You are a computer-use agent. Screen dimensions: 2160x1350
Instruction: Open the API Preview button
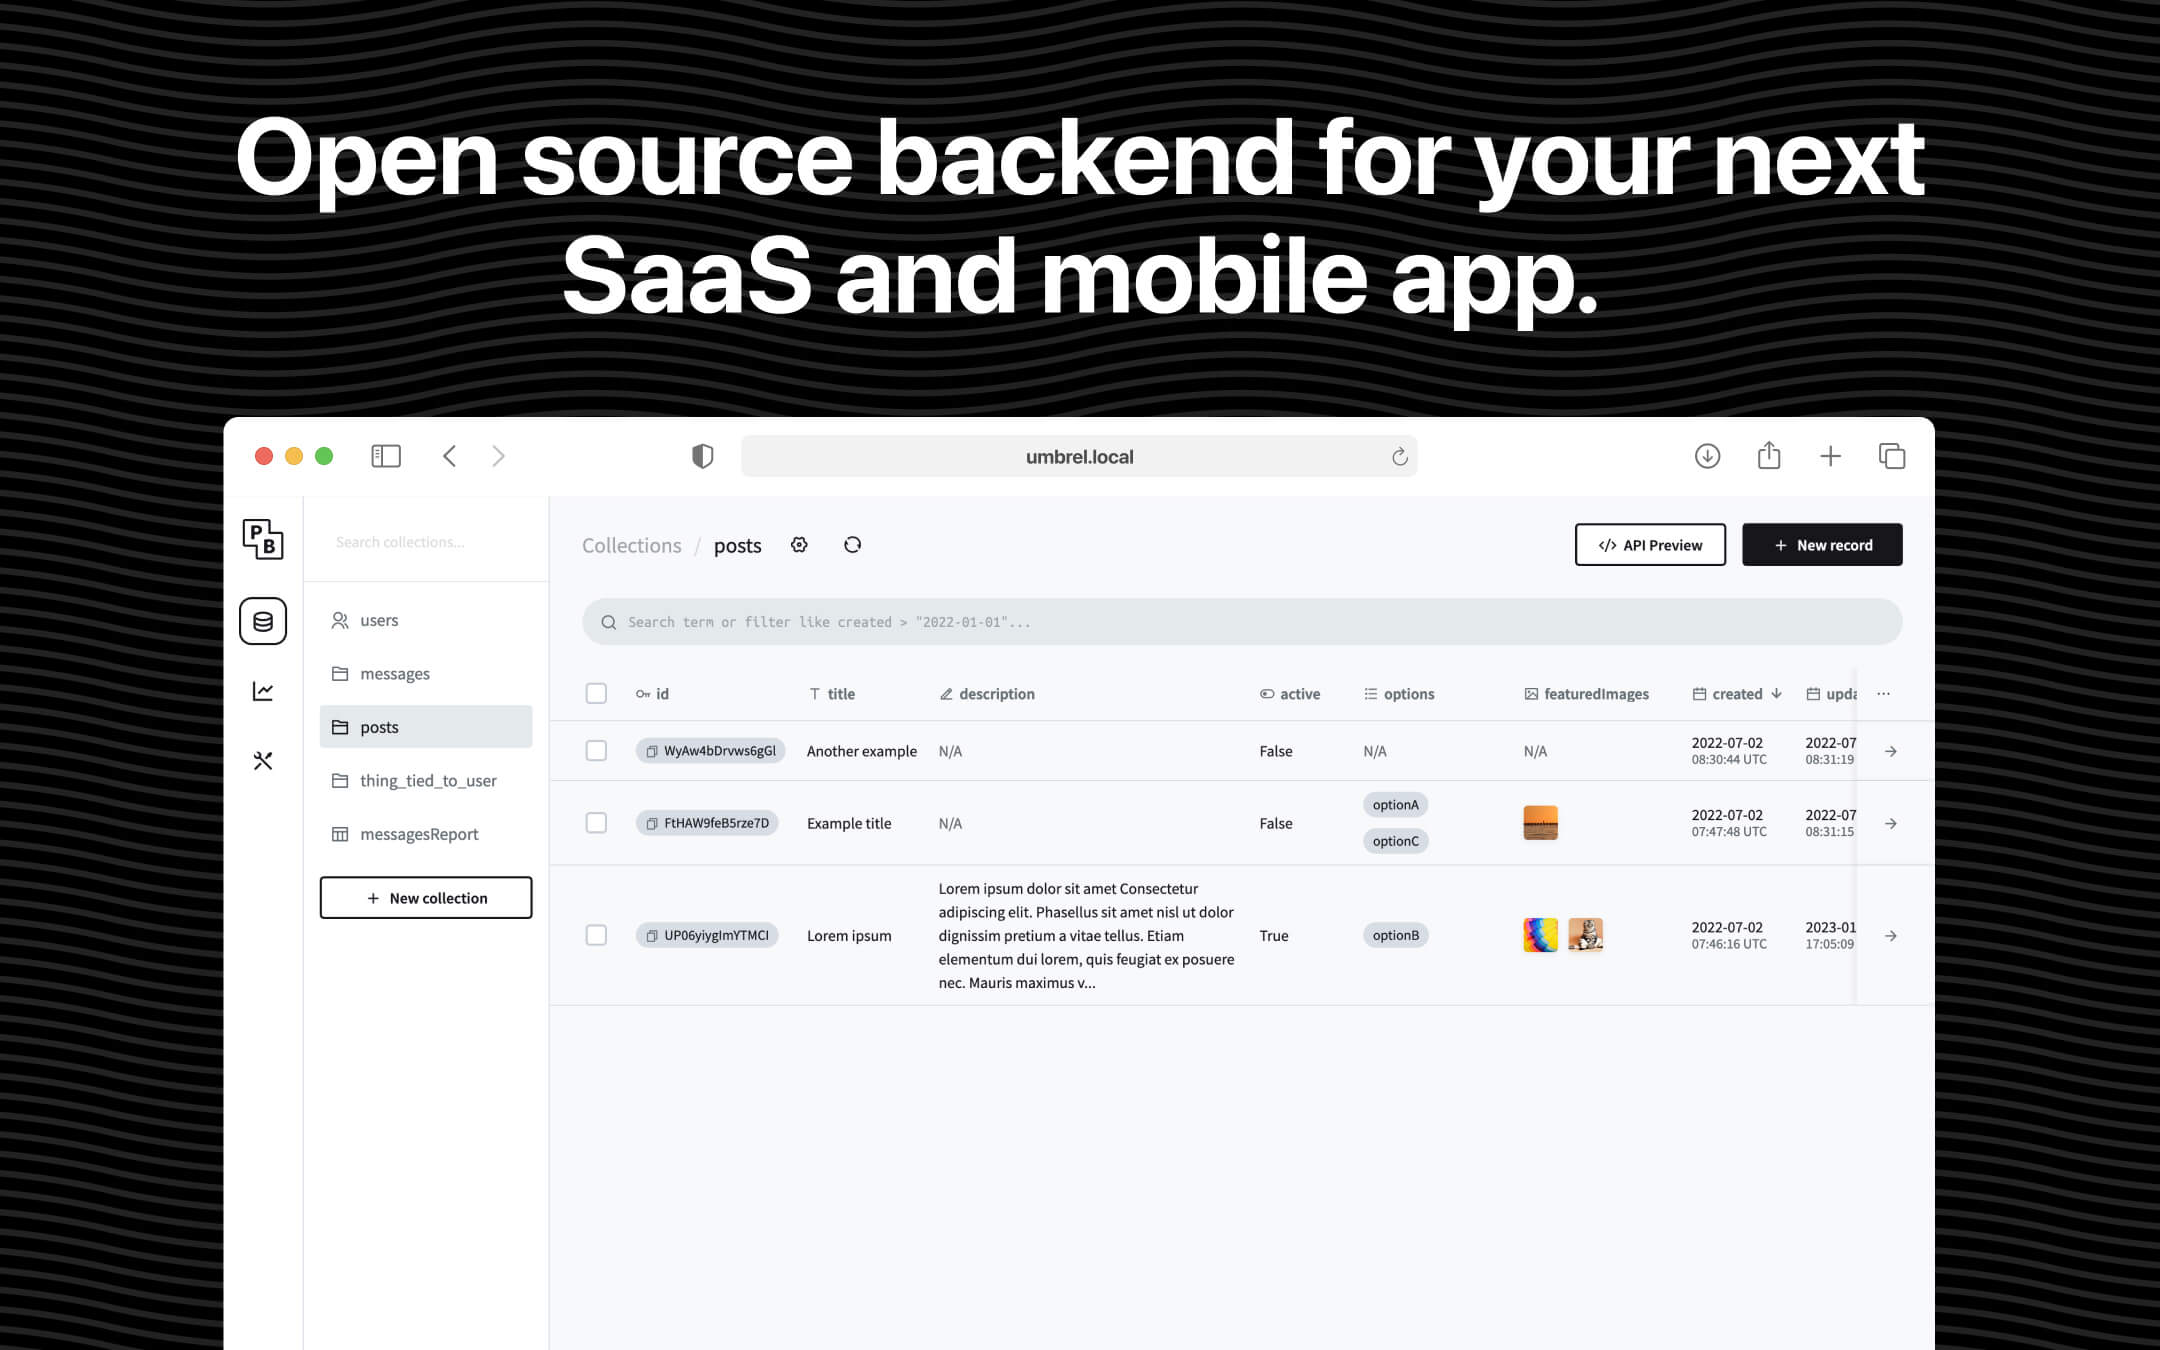1650,545
